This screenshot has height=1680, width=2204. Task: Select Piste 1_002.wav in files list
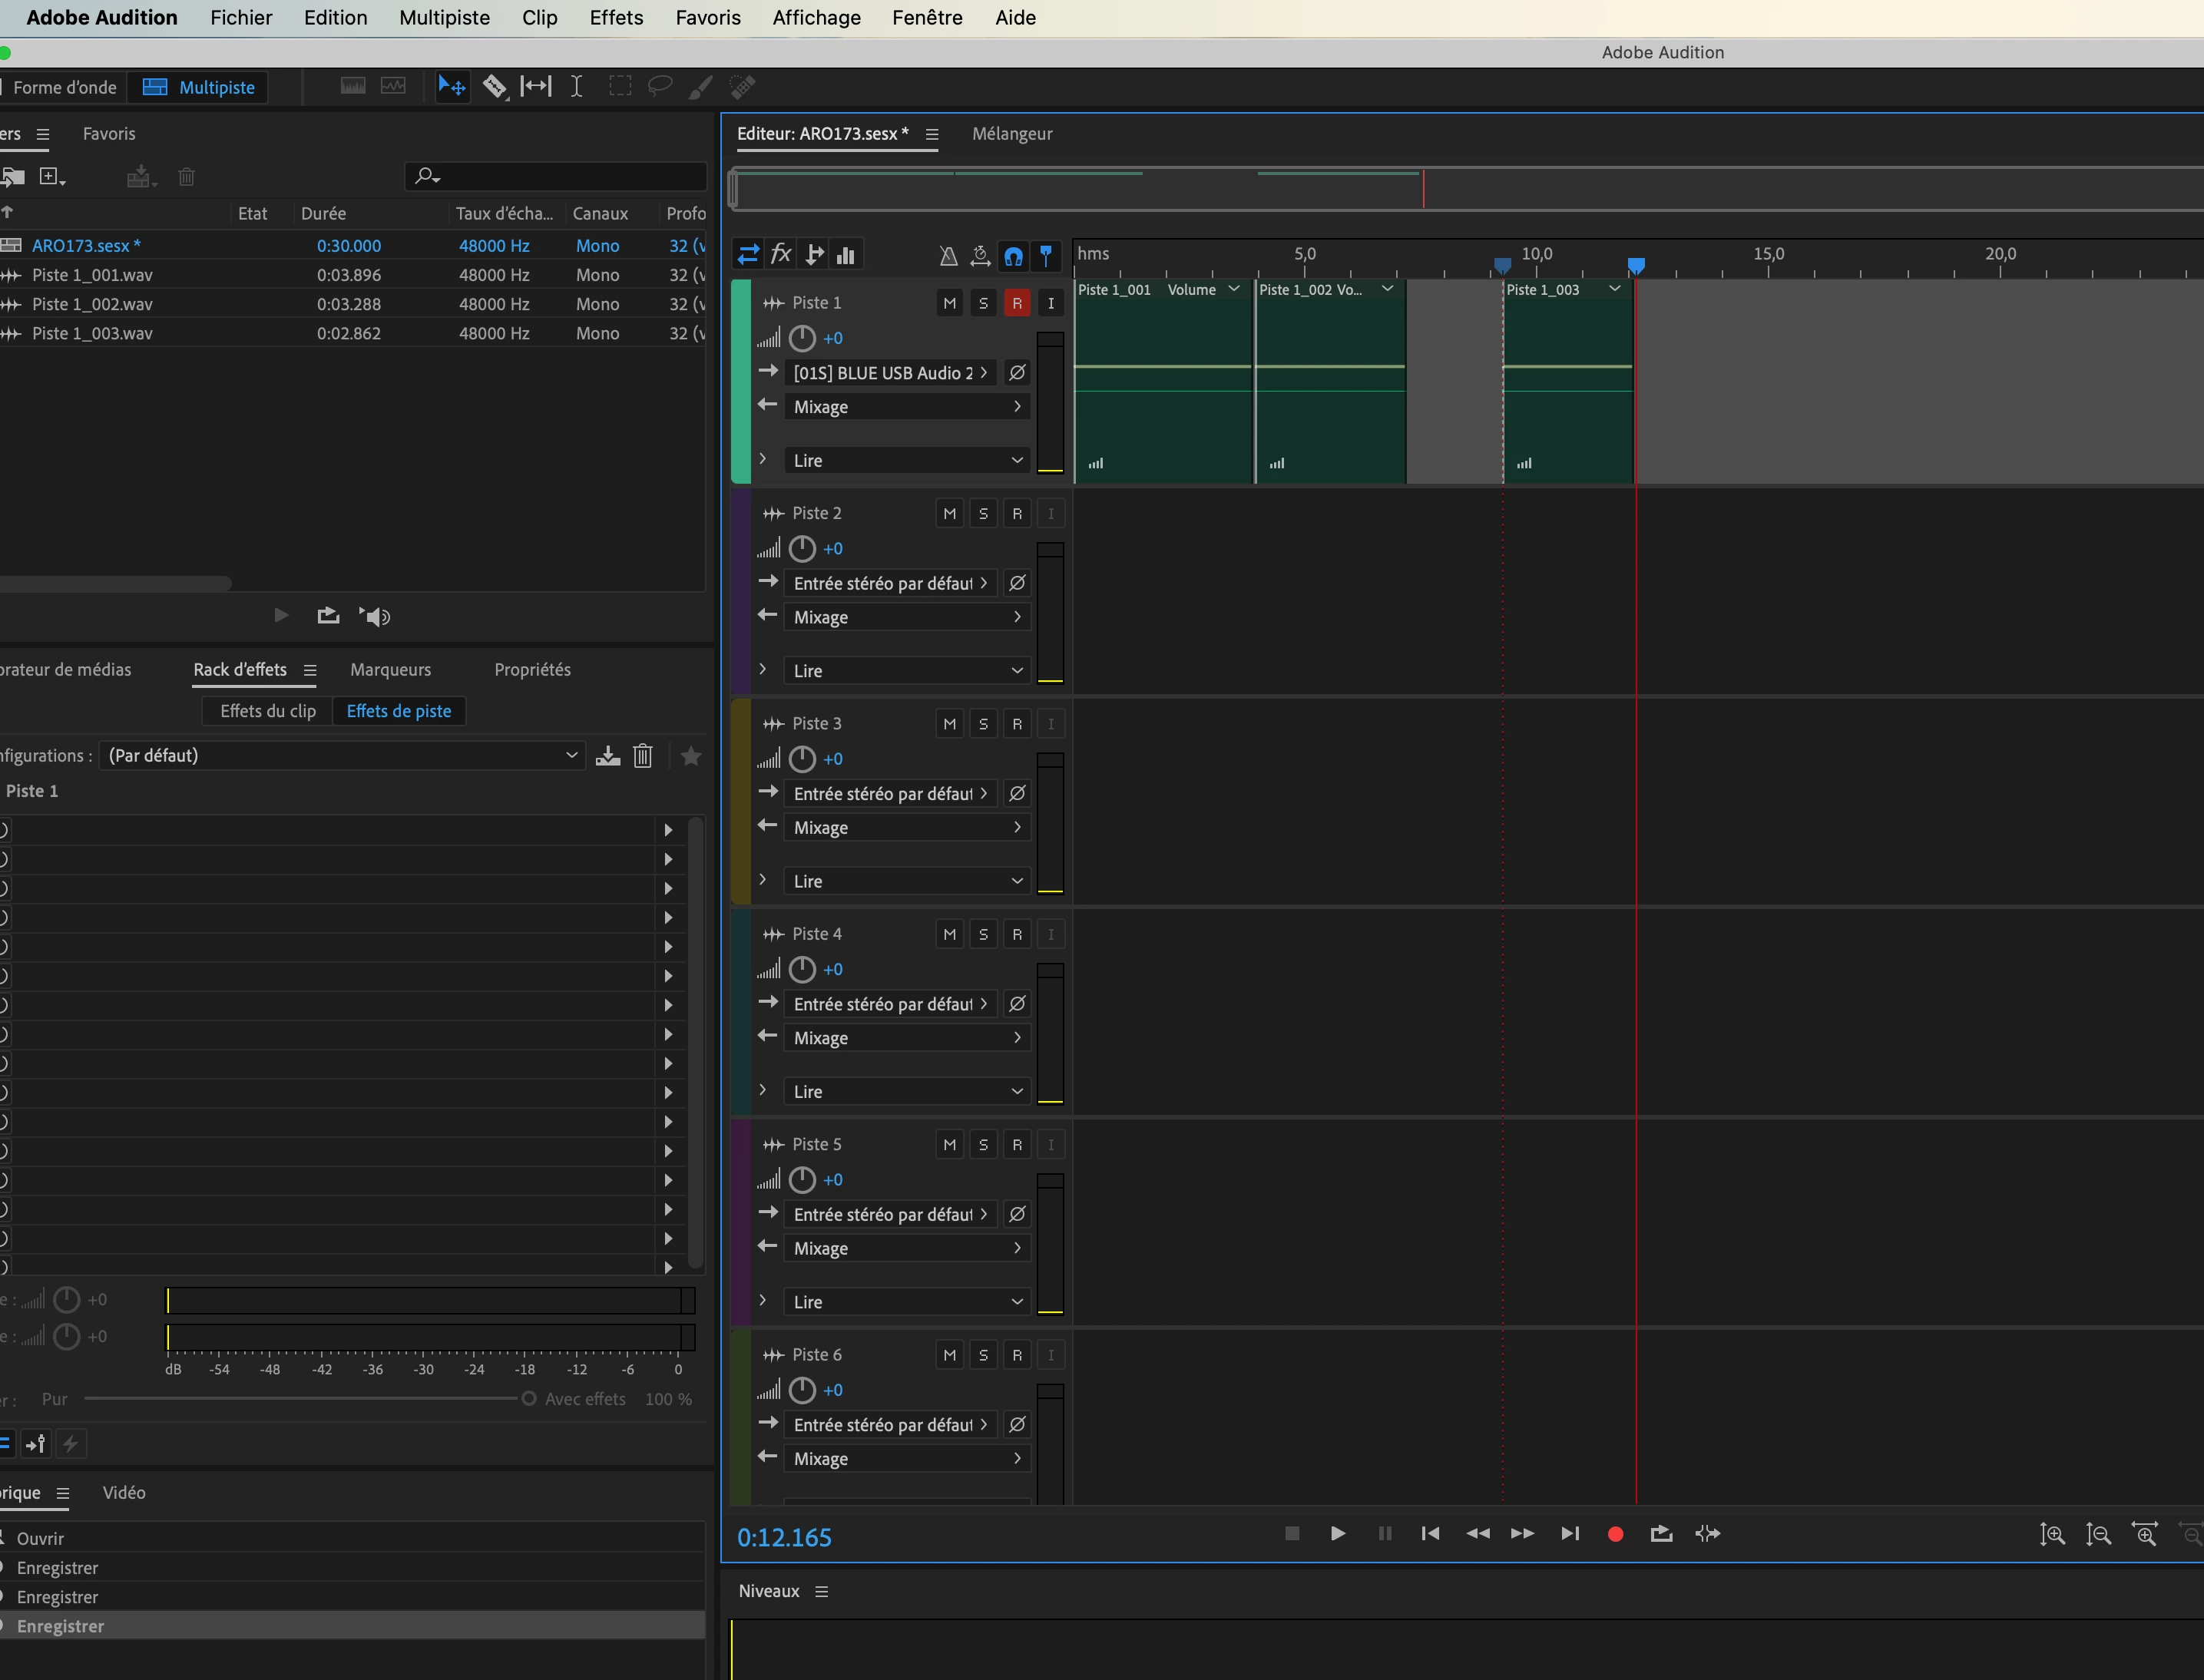[x=92, y=304]
